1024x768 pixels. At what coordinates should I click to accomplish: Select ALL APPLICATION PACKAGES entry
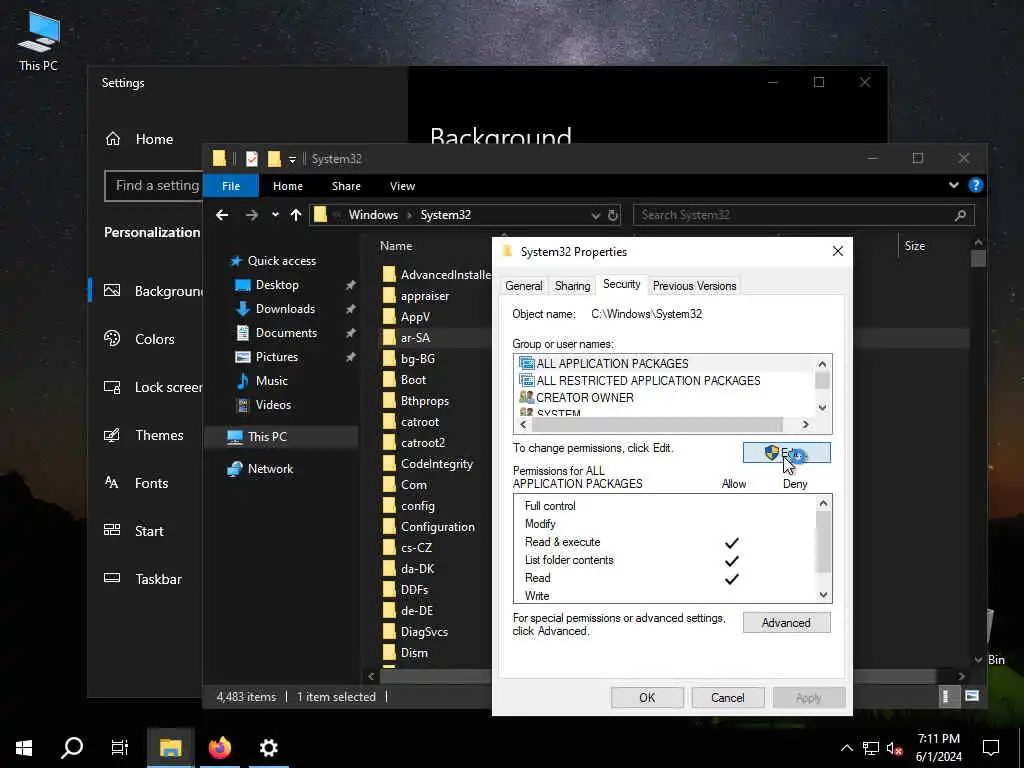pos(604,364)
